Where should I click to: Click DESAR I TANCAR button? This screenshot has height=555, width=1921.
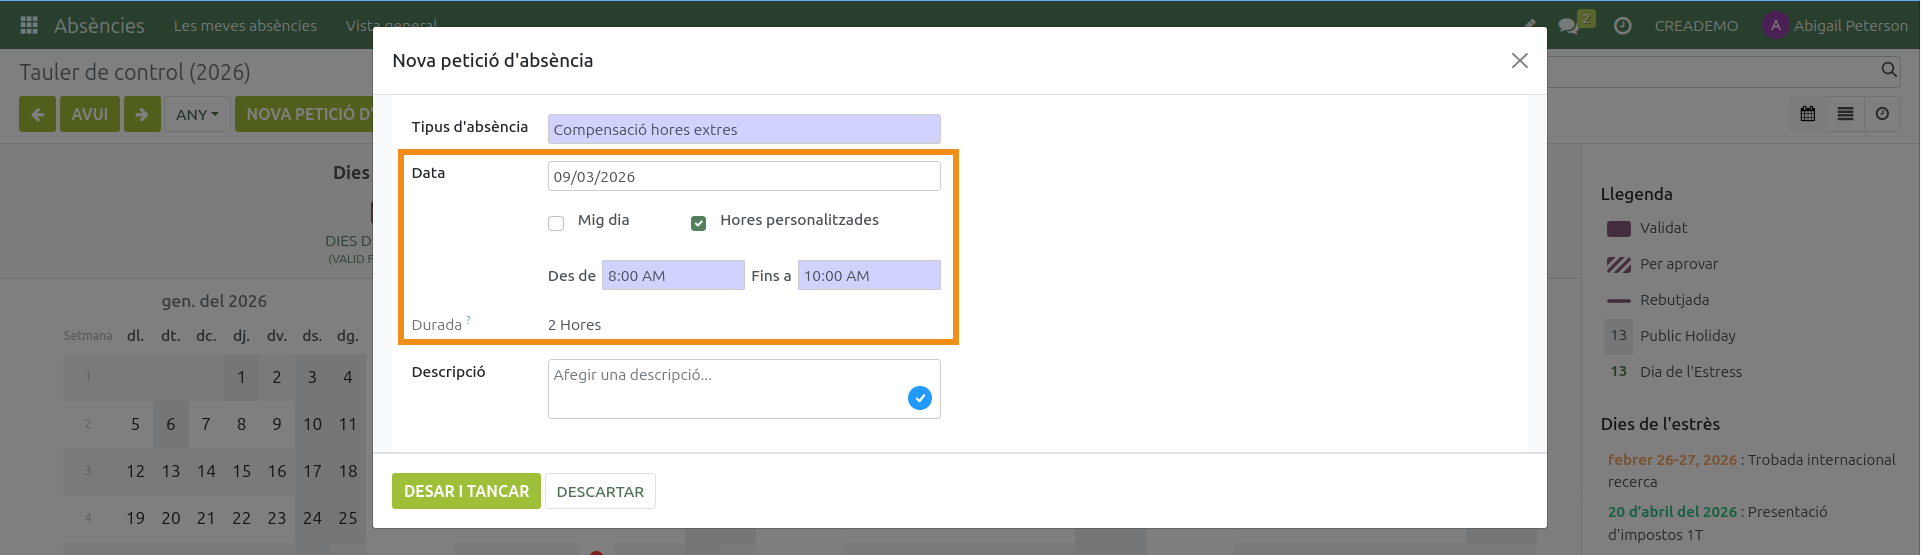pos(466,491)
